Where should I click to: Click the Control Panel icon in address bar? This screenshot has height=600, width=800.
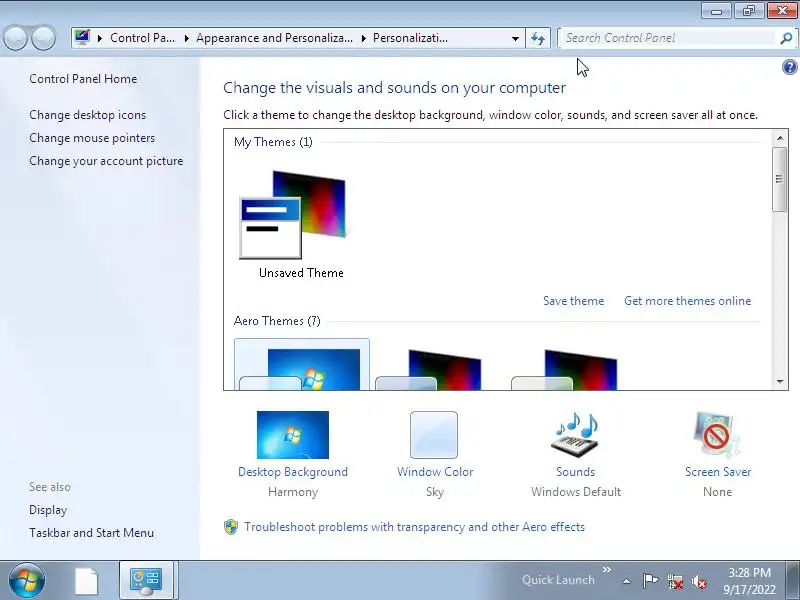82,38
